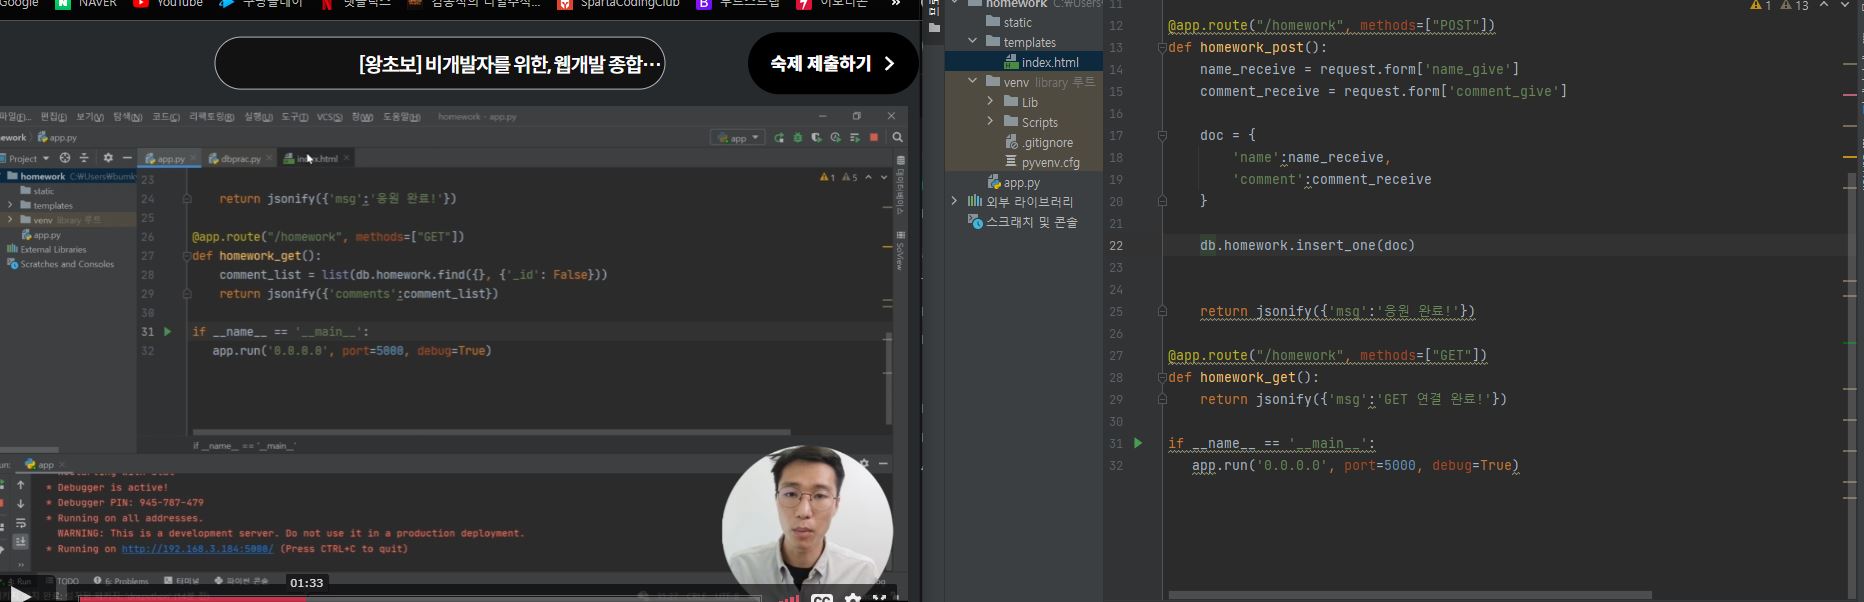1864x602 pixels.
Task: Click the red stop button in video IDE toolbar
Action: (x=874, y=138)
